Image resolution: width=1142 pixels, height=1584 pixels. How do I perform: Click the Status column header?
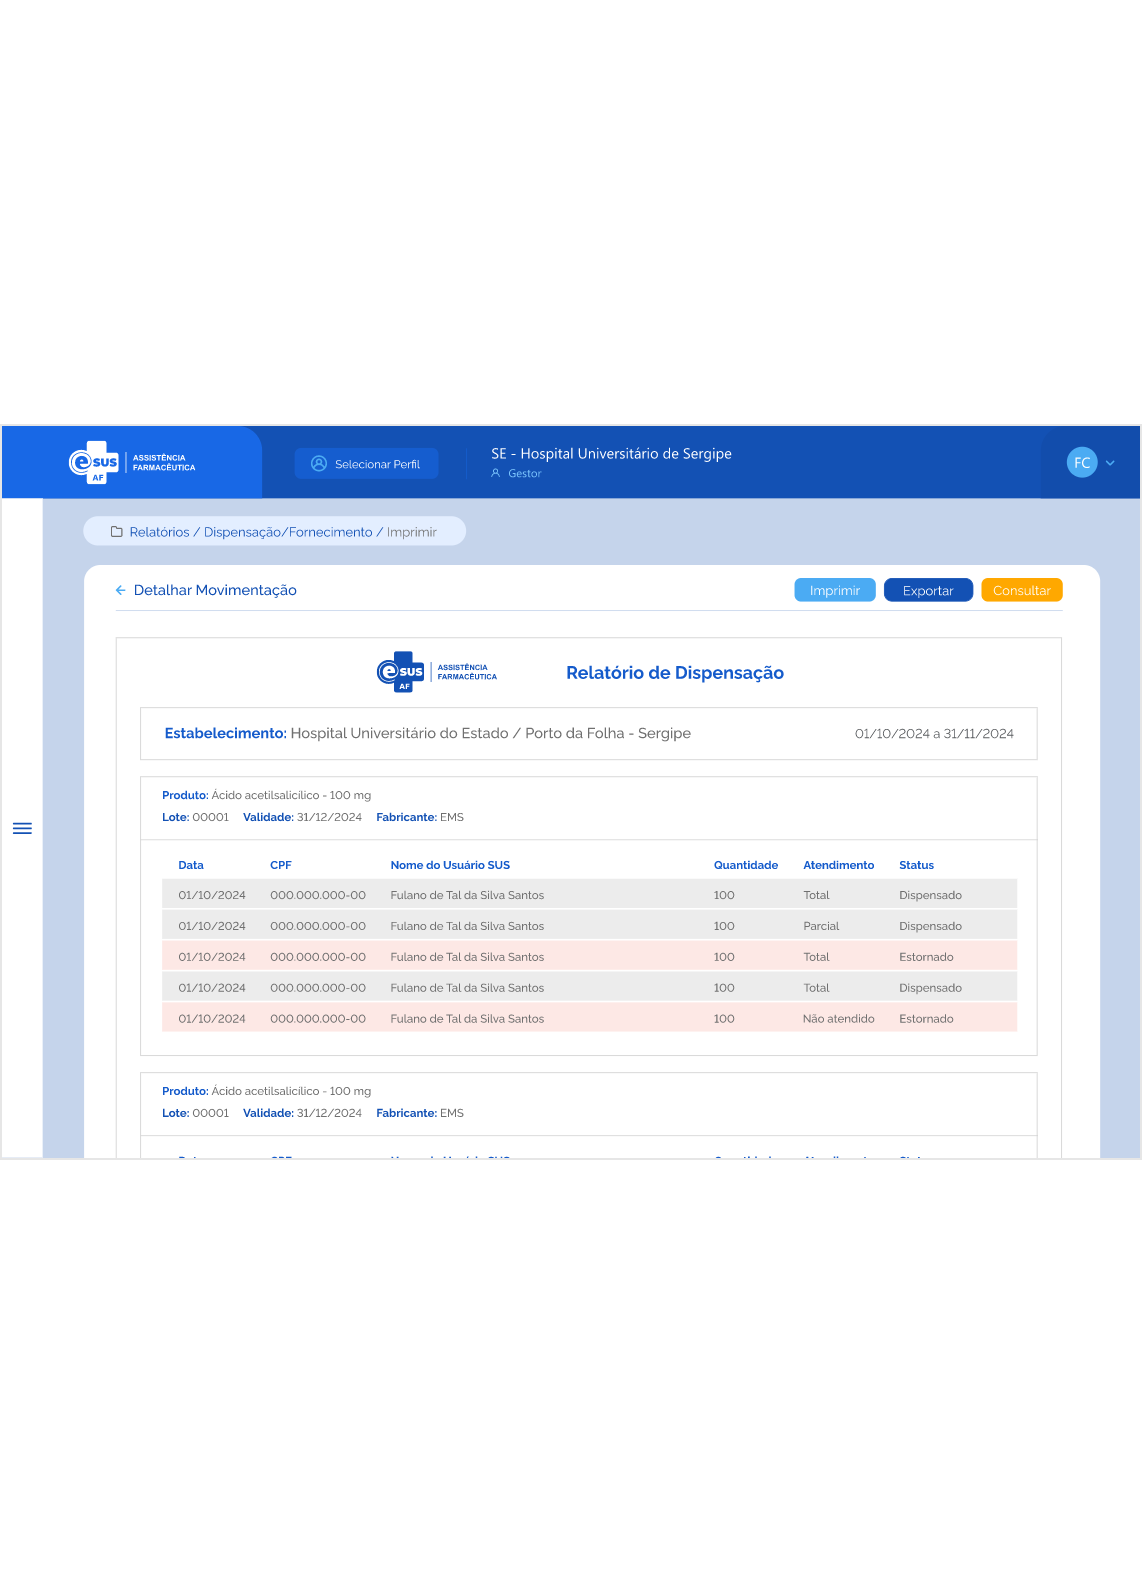tap(916, 865)
